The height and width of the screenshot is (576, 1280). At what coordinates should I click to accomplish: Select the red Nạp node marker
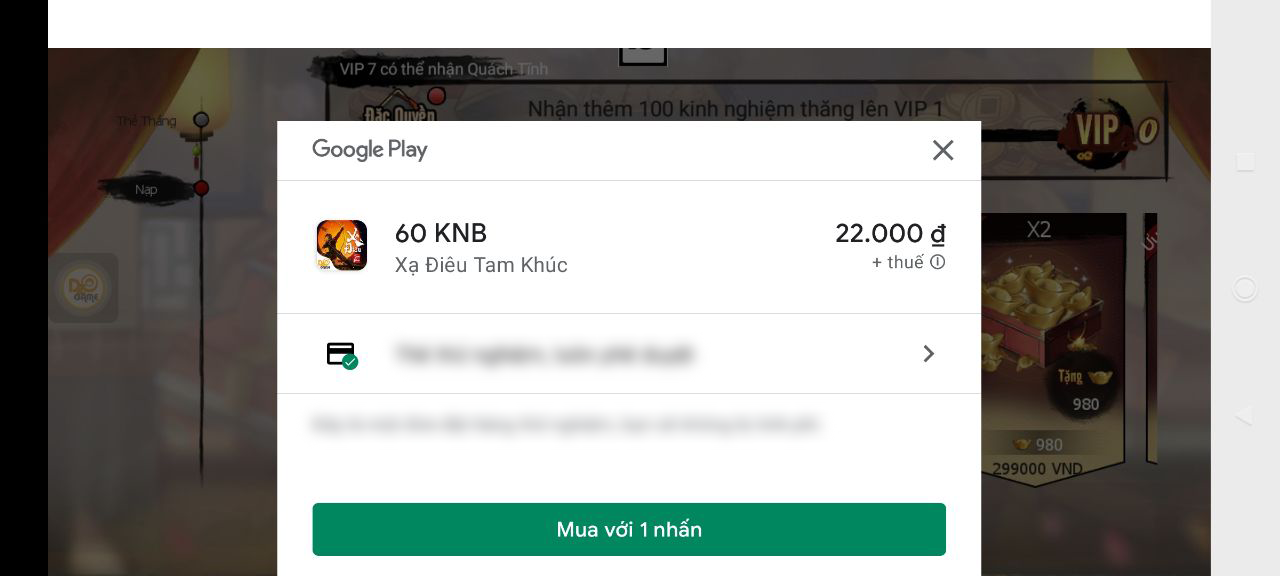point(201,188)
